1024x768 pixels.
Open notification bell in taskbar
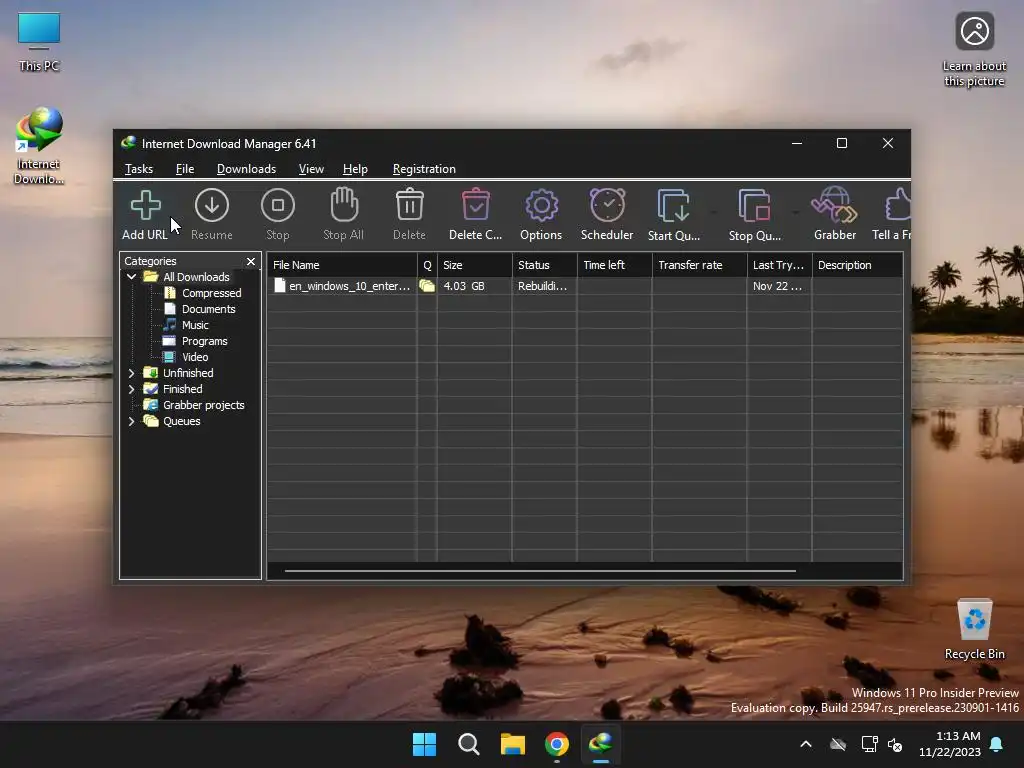pyautogui.click(x=997, y=744)
